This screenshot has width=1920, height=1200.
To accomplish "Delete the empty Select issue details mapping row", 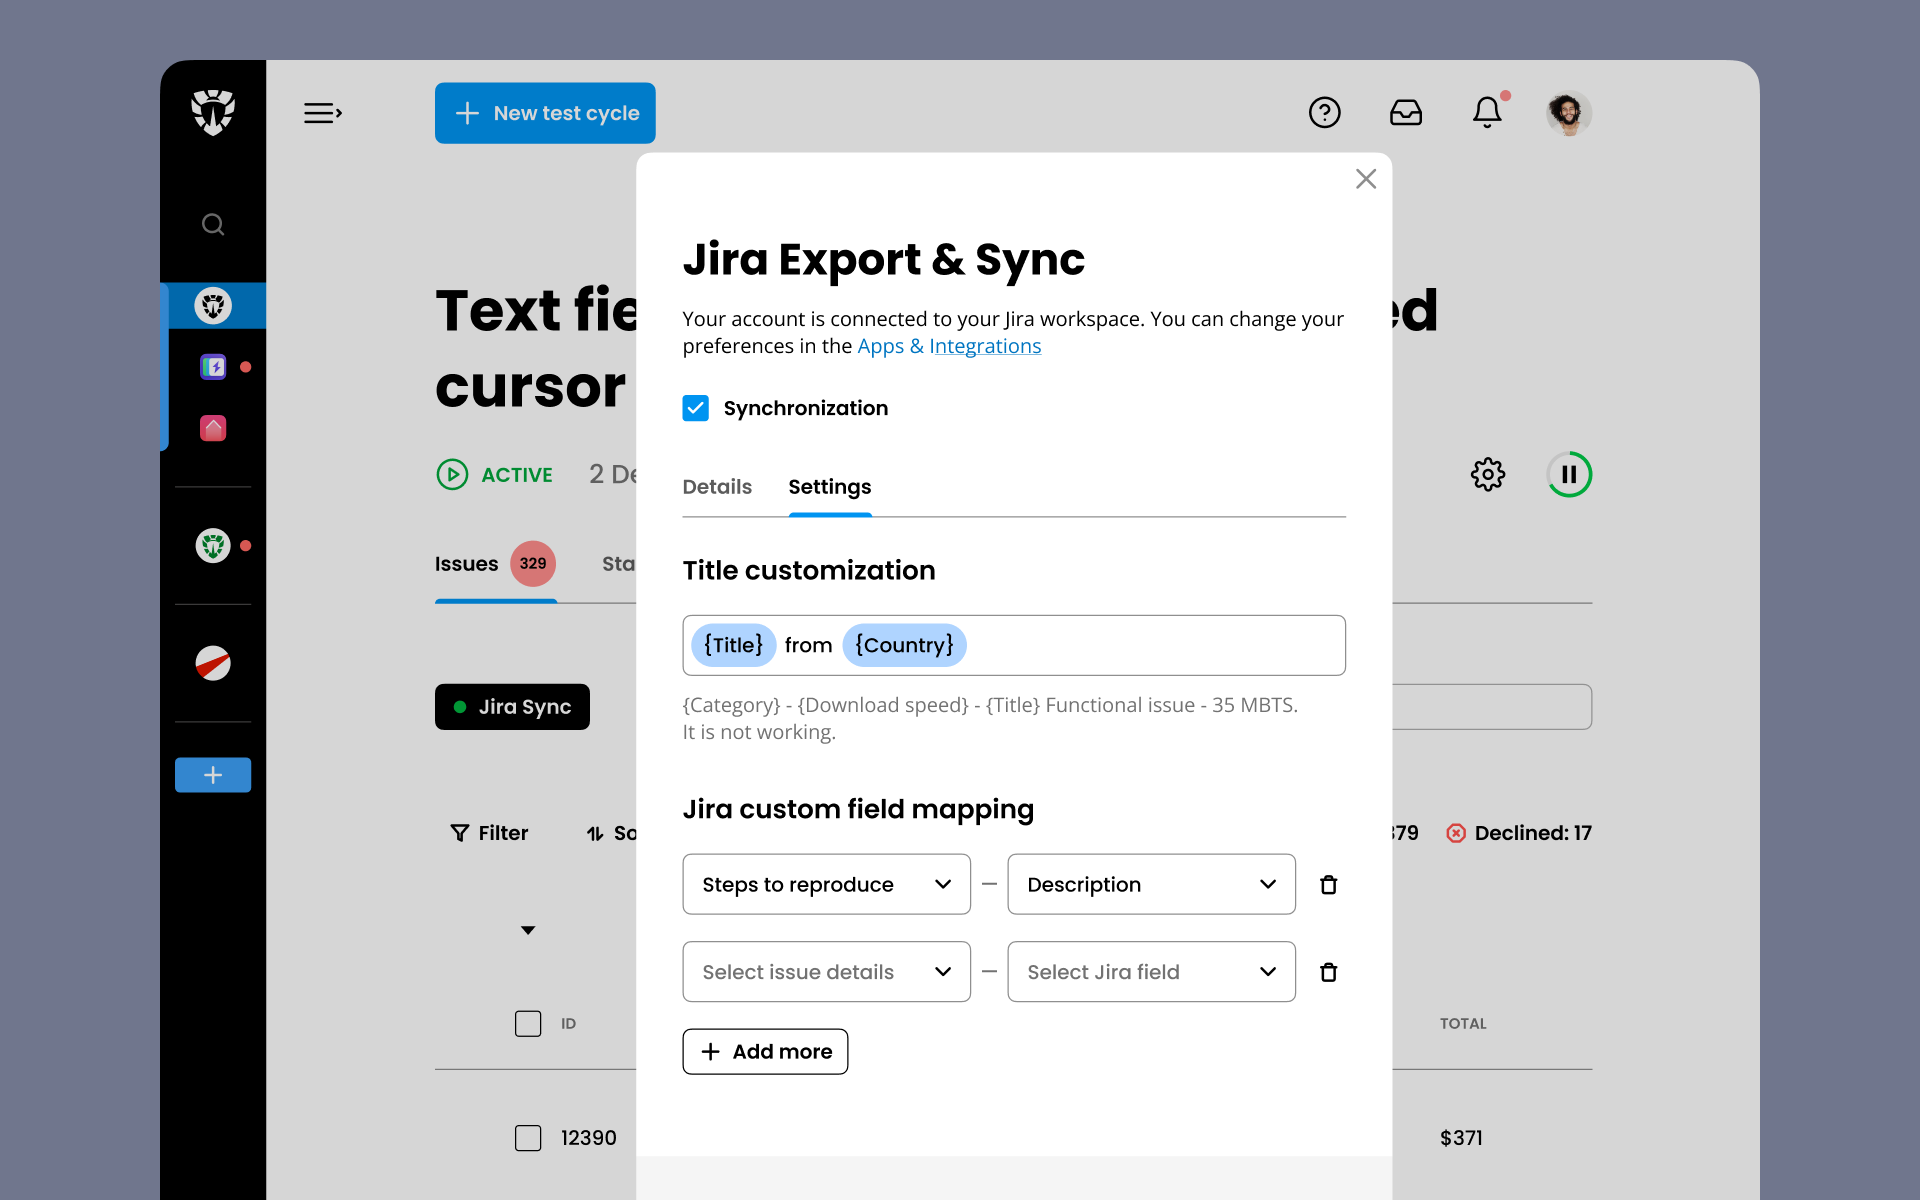I will (x=1329, y=972).
